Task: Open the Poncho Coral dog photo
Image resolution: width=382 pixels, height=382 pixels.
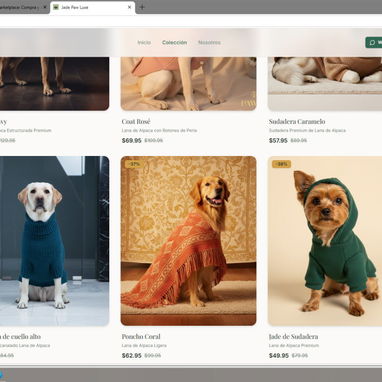Action: point(189,241)
